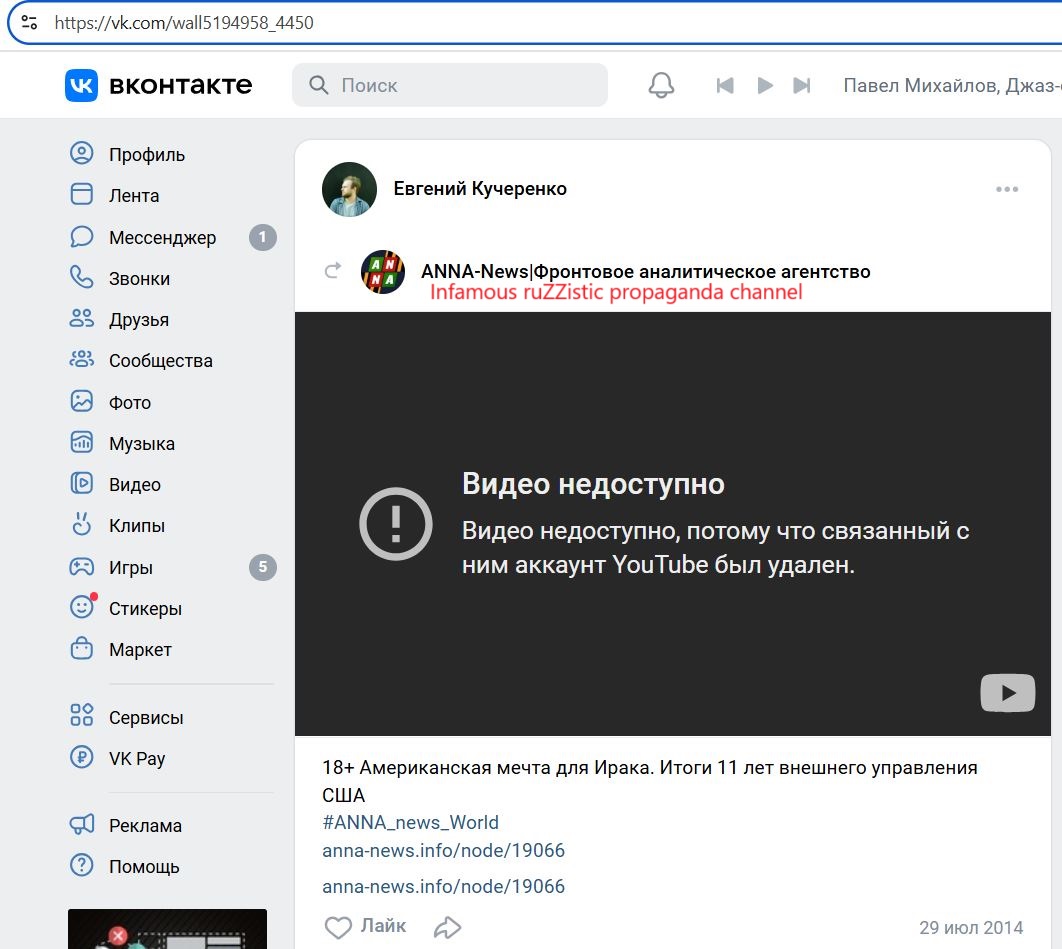Click the Звонки phone icon
The width and height of the screenshot is (1062, 949).
(x=82, y=277)
